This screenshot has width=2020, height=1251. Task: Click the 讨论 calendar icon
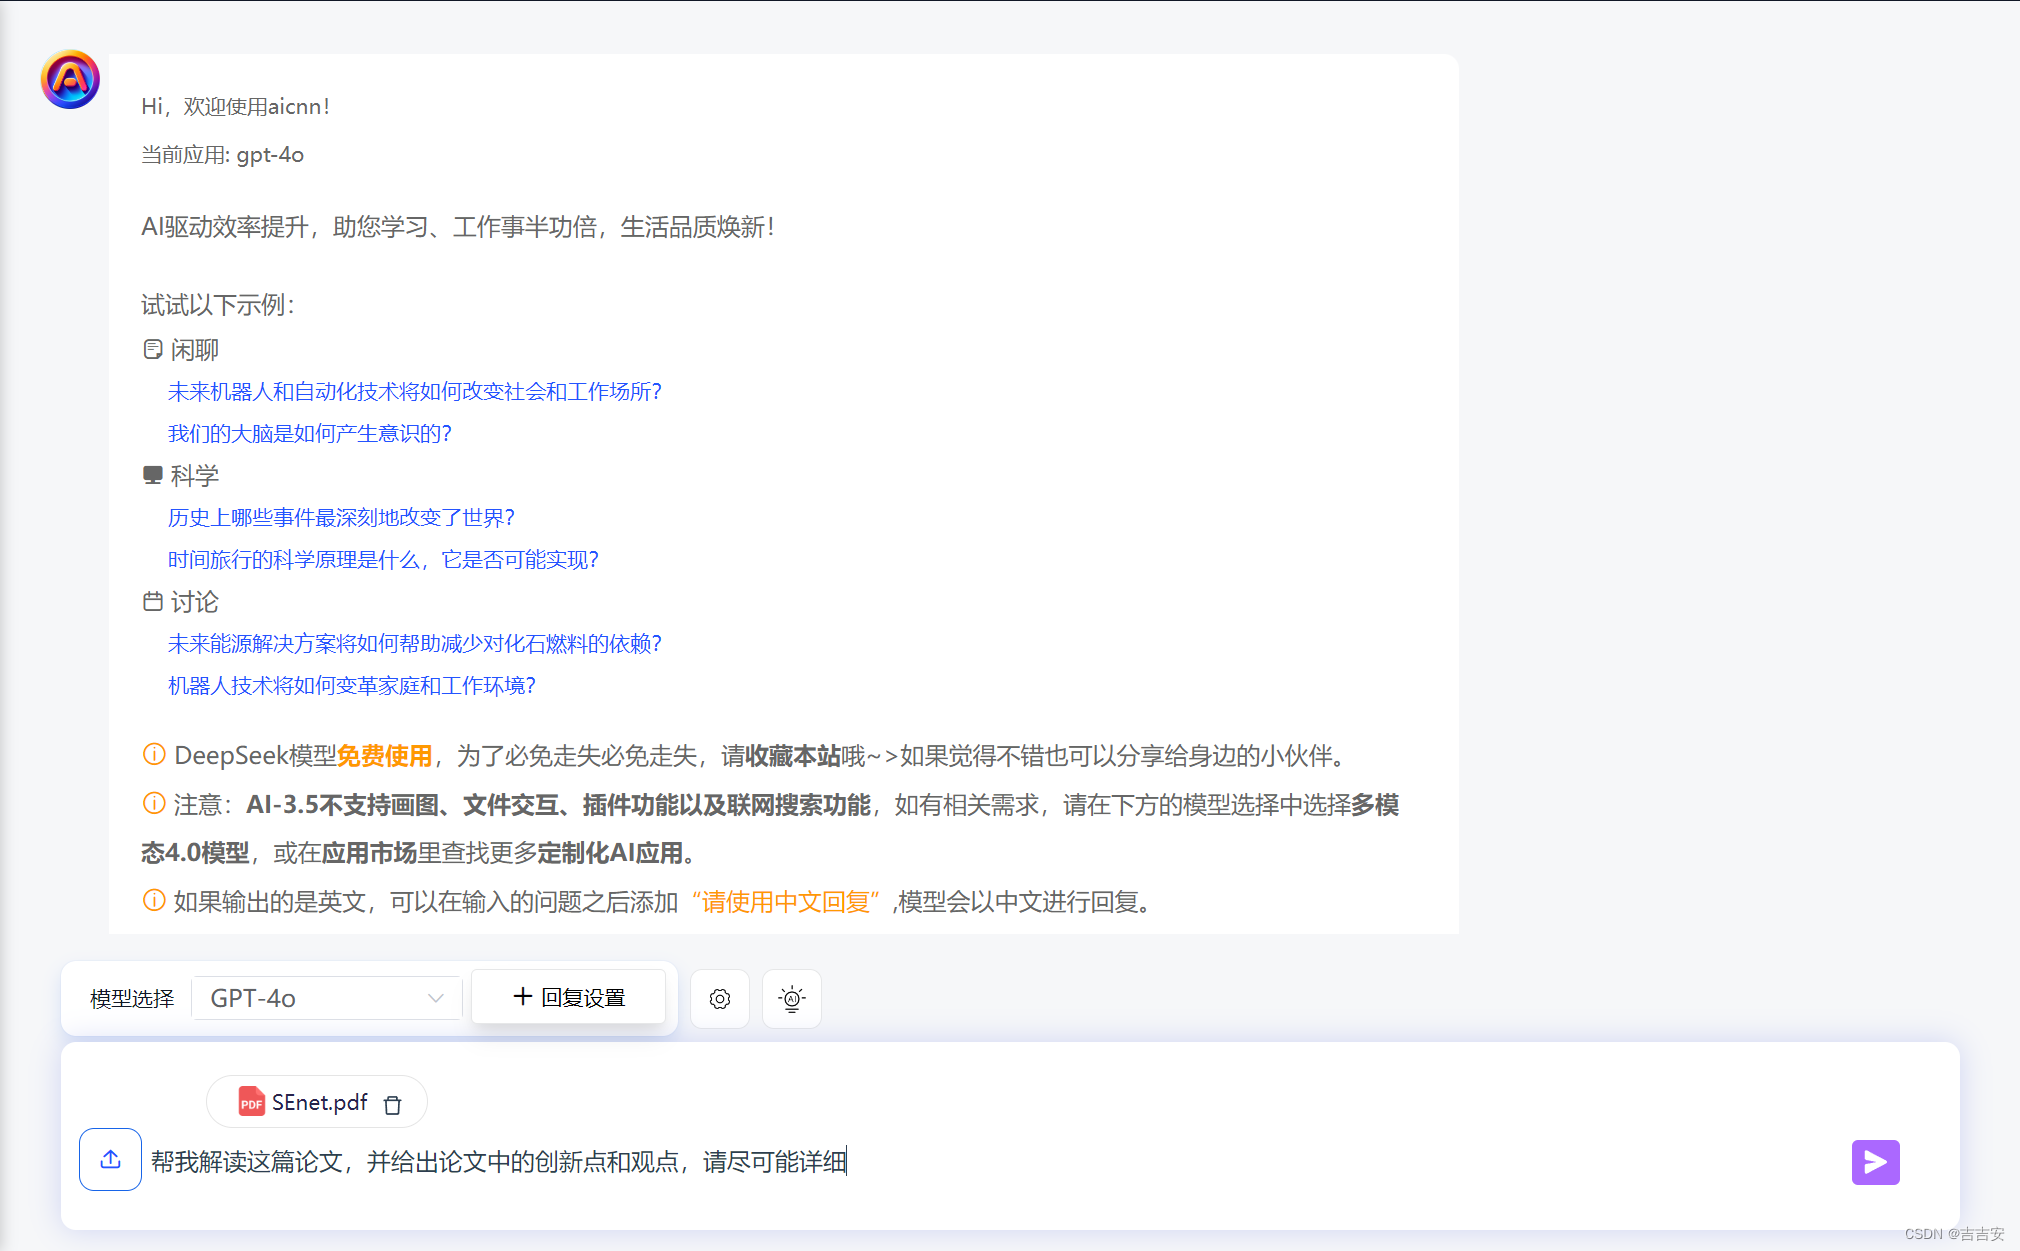pos(151,601)
